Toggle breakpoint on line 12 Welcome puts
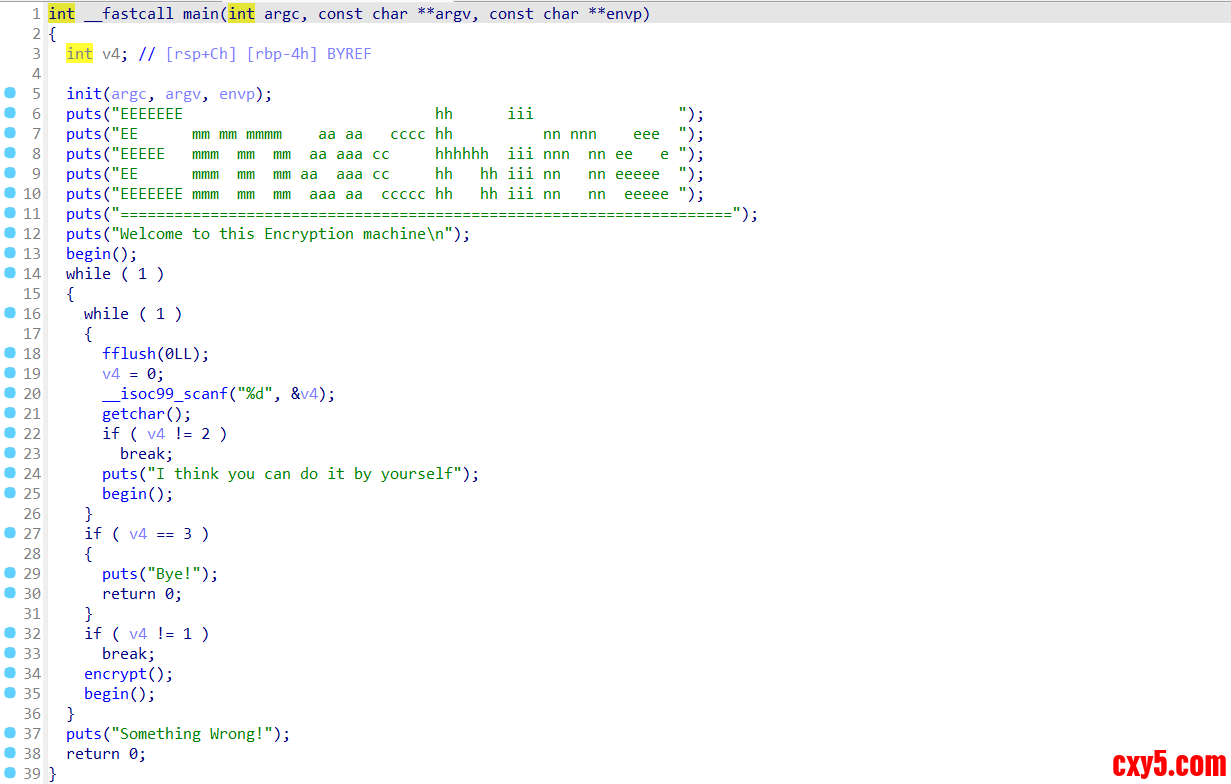1231x784 pixels. click(10, 233)
